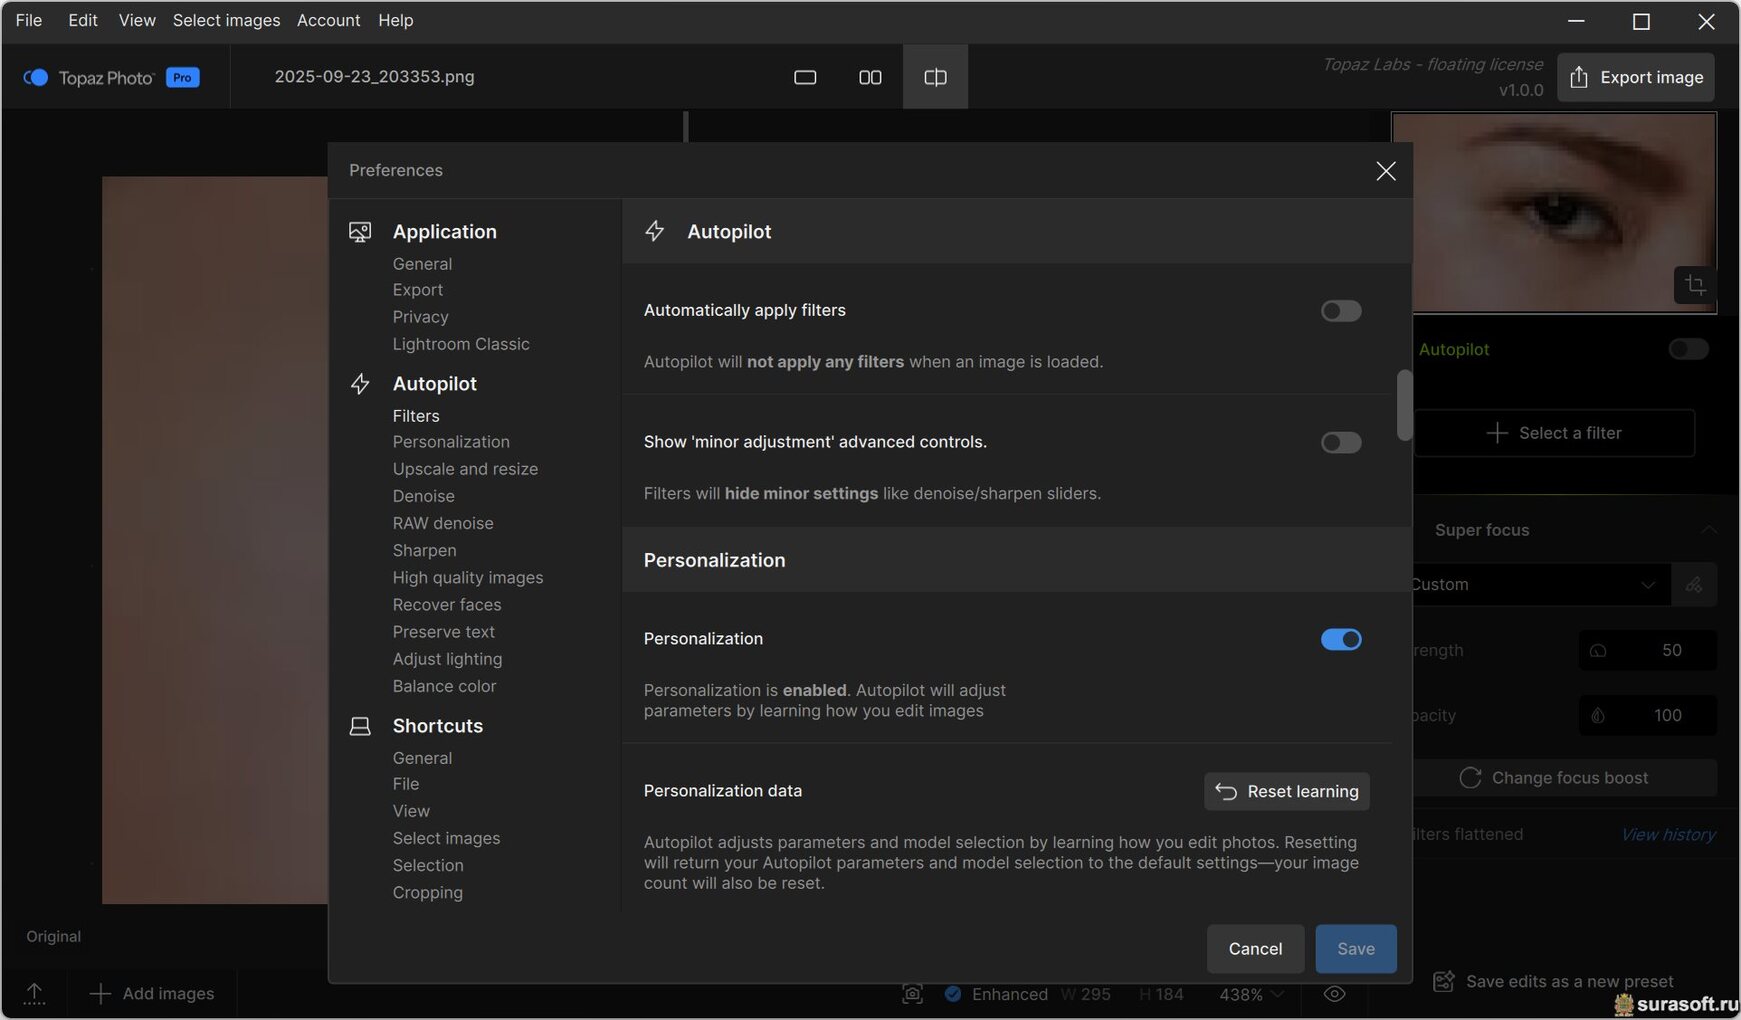
Task: Click the brush icon beside Custom dropdown
Action: 1694,585
